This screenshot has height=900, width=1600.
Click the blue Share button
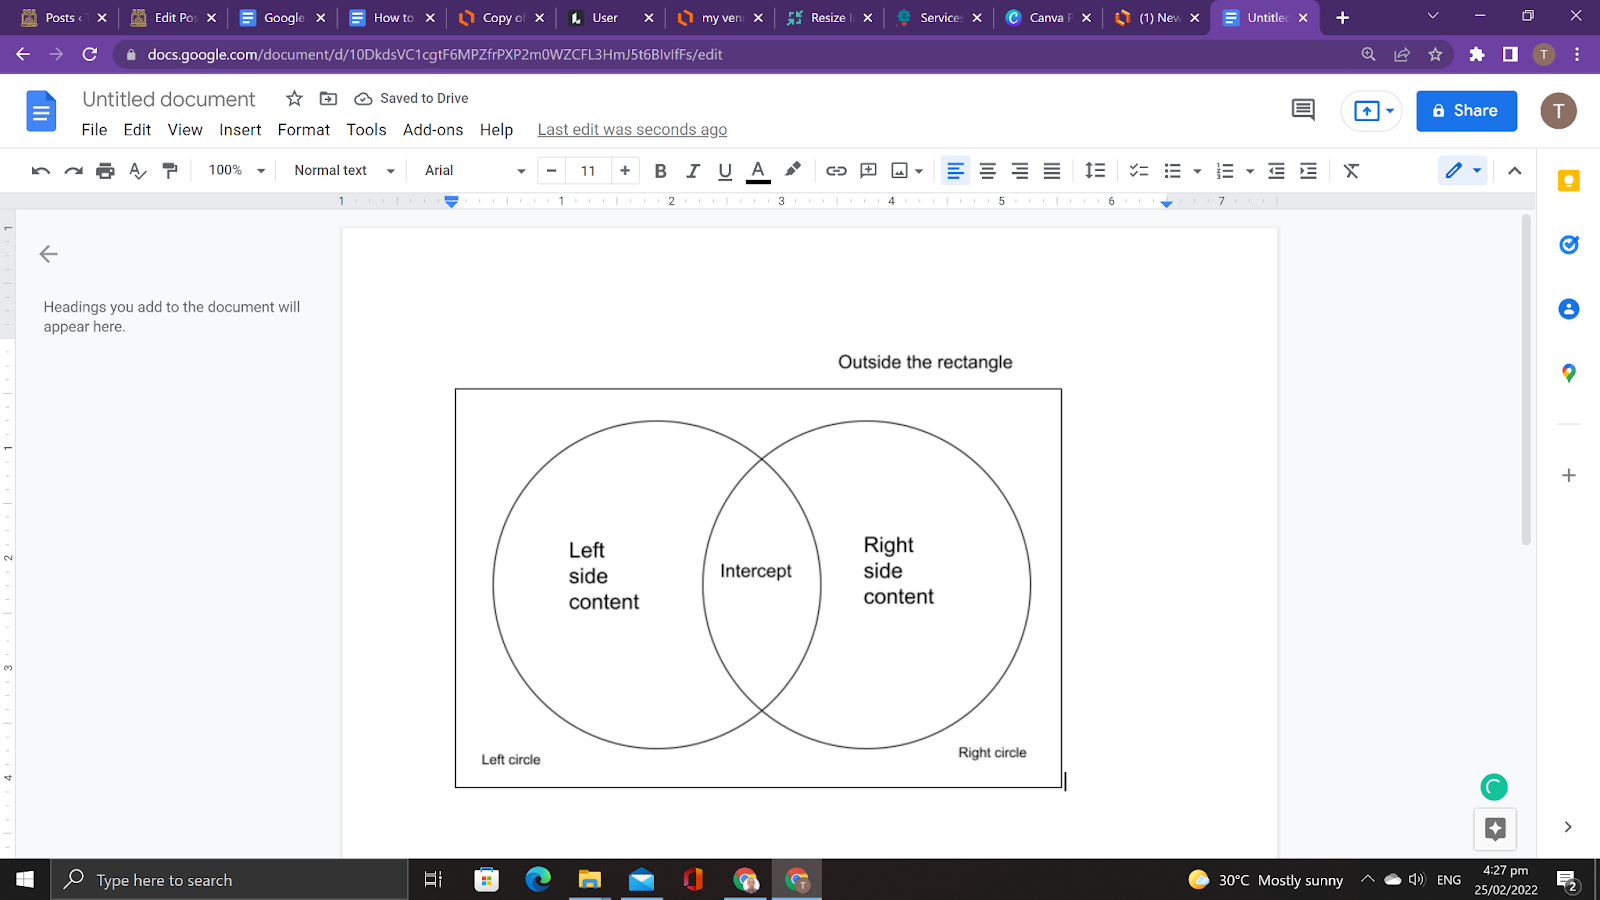[x=1465, y=111]
